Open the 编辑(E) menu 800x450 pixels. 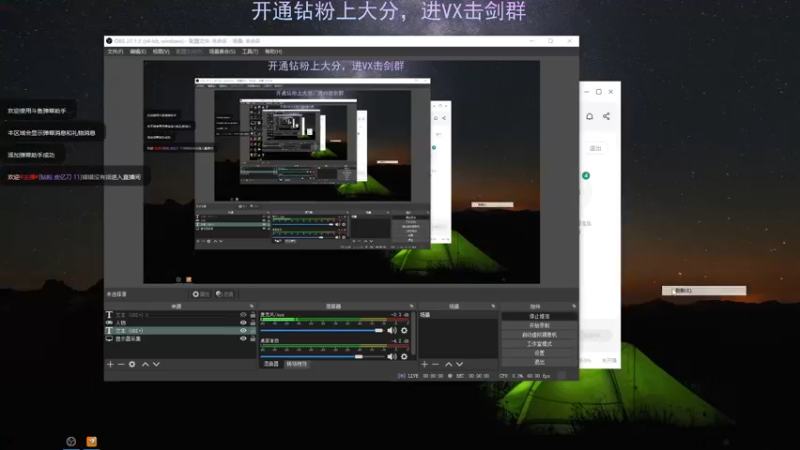138,52
